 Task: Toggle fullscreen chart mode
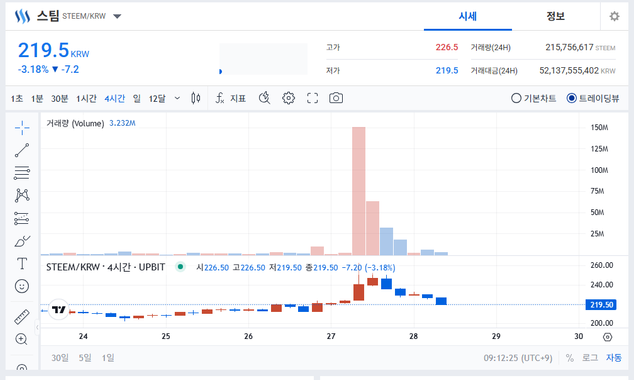tap(312, 98)
